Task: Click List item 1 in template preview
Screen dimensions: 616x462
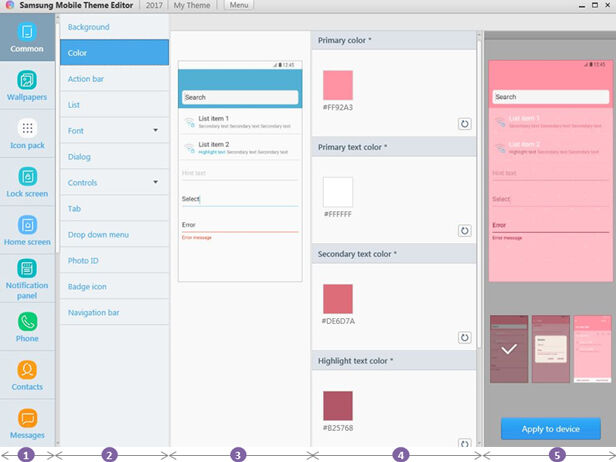Action: (x=240, y=121)
